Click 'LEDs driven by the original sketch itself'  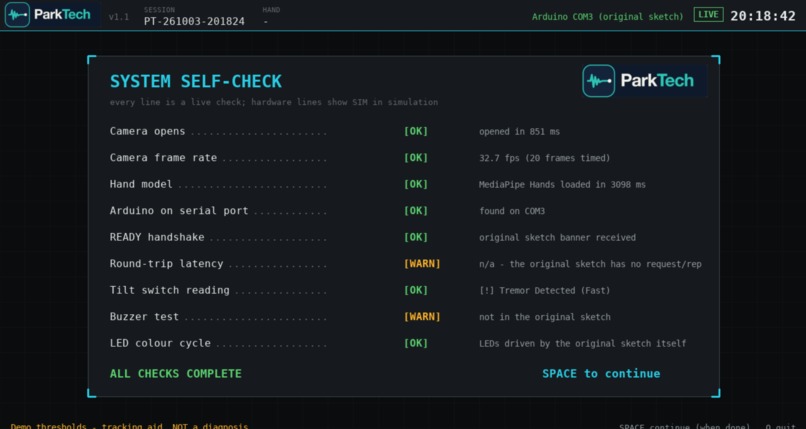tap(582, 344)
